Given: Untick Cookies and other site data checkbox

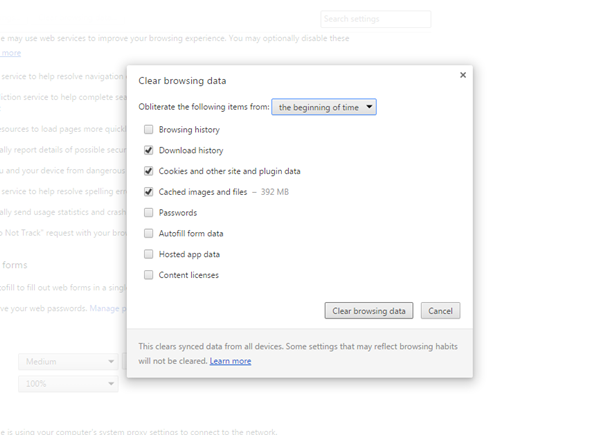Looking at the screenshot, I should click(149, 171).
